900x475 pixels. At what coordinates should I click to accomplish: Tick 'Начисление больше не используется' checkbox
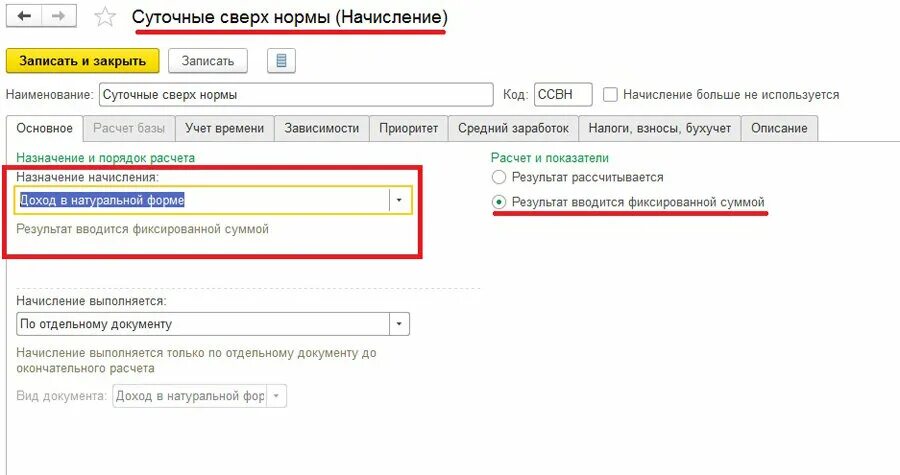click(x=610, y=95)
